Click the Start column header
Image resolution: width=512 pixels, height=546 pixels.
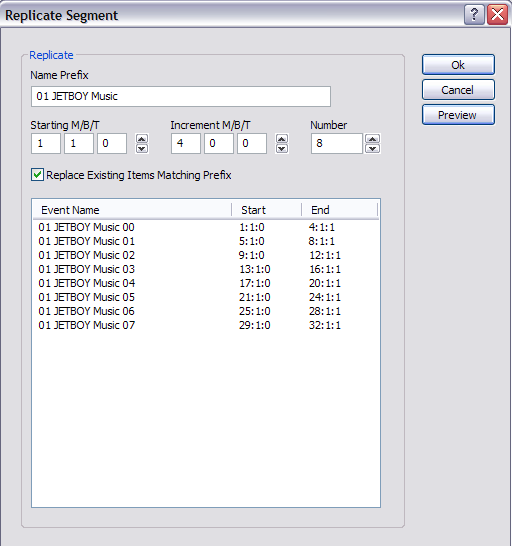(266, 210)
